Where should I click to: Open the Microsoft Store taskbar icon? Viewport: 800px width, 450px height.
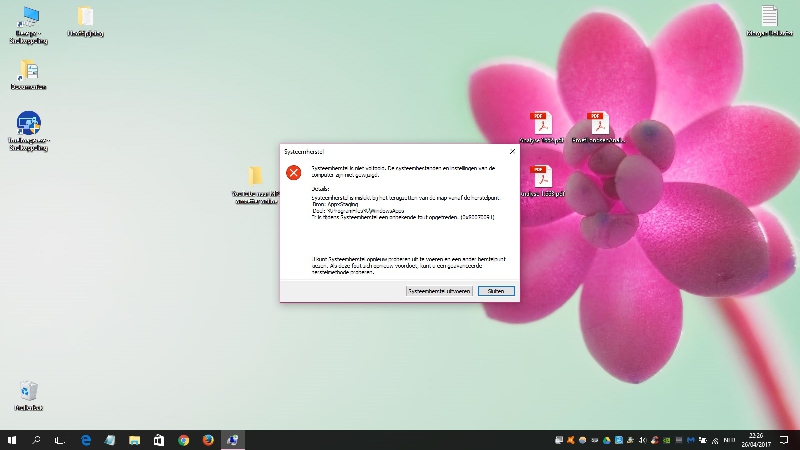point(159,440)
